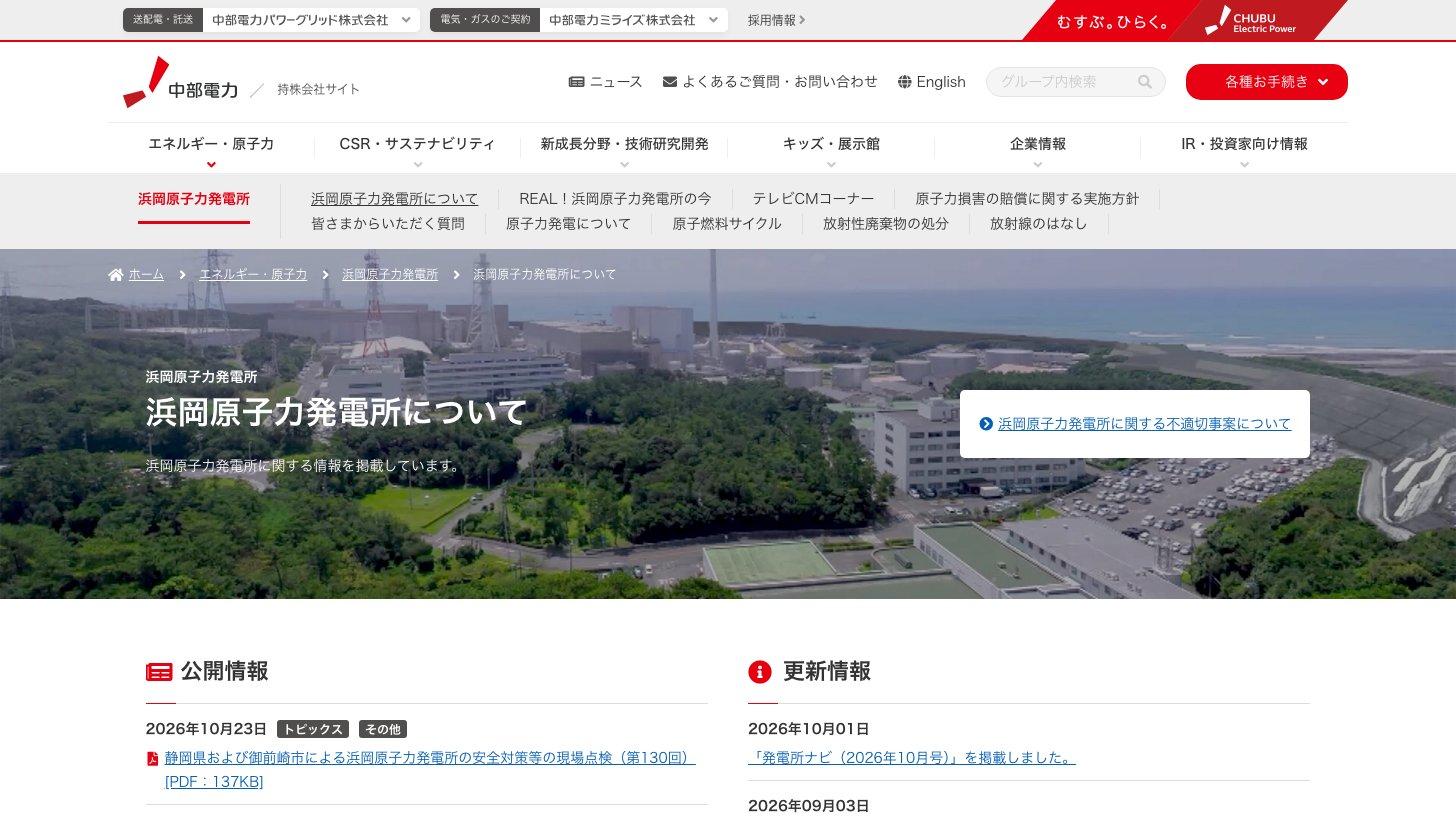Open the キッズ・展示館 menu
Image resolution: width=1456 pixels, height=818 pixels.
pos(831,148)
